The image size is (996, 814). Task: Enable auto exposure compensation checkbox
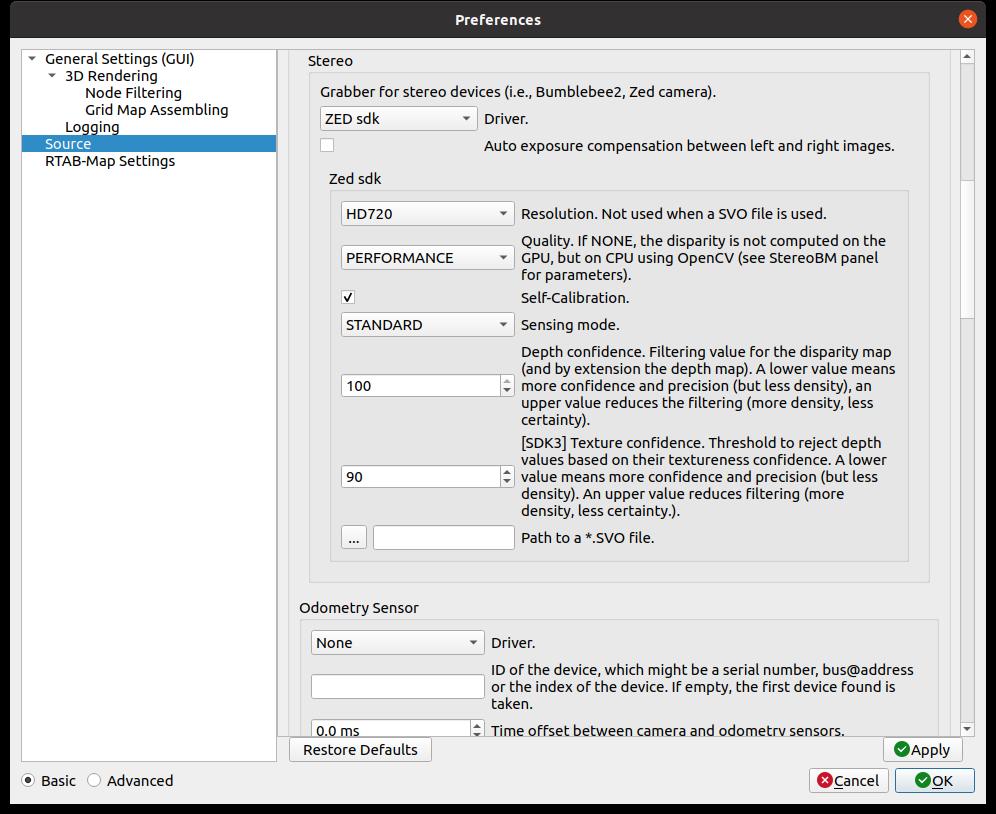[327, 146]
